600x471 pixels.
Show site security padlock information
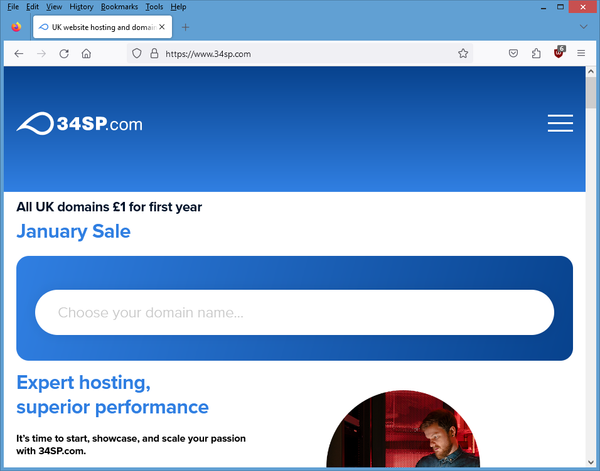154,54
